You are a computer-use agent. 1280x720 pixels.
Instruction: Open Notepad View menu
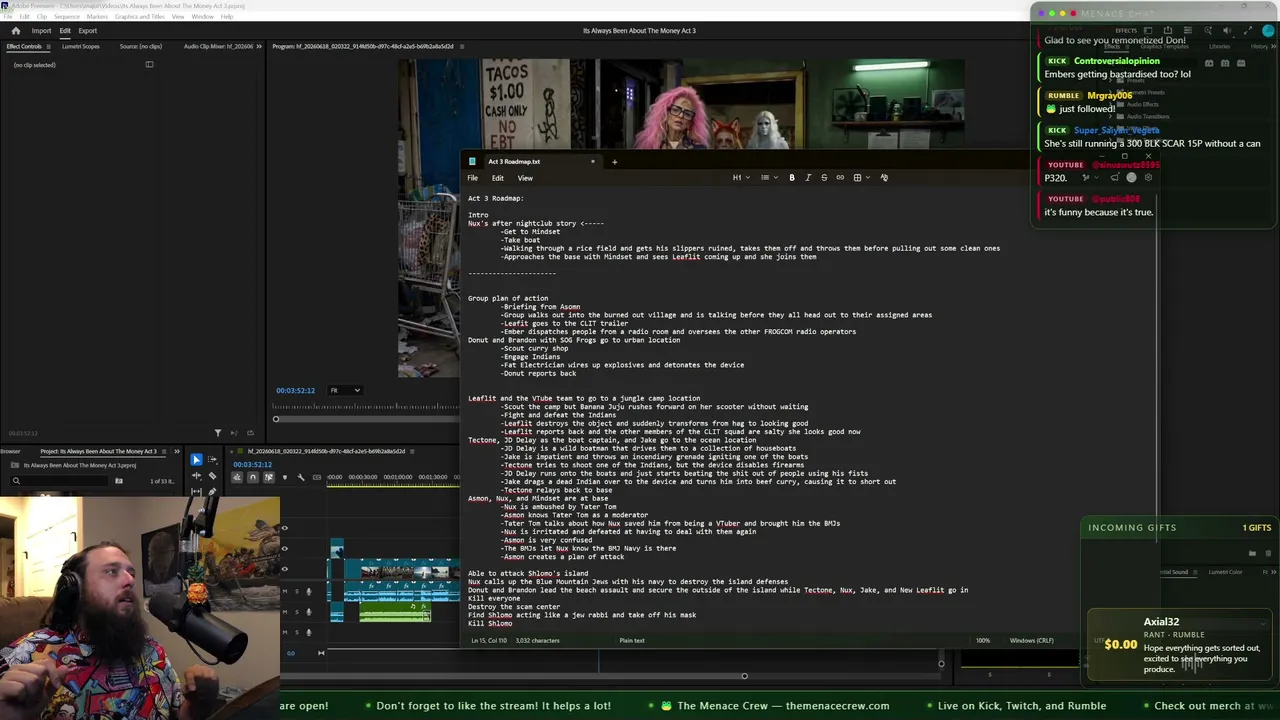tap(525, 178)
